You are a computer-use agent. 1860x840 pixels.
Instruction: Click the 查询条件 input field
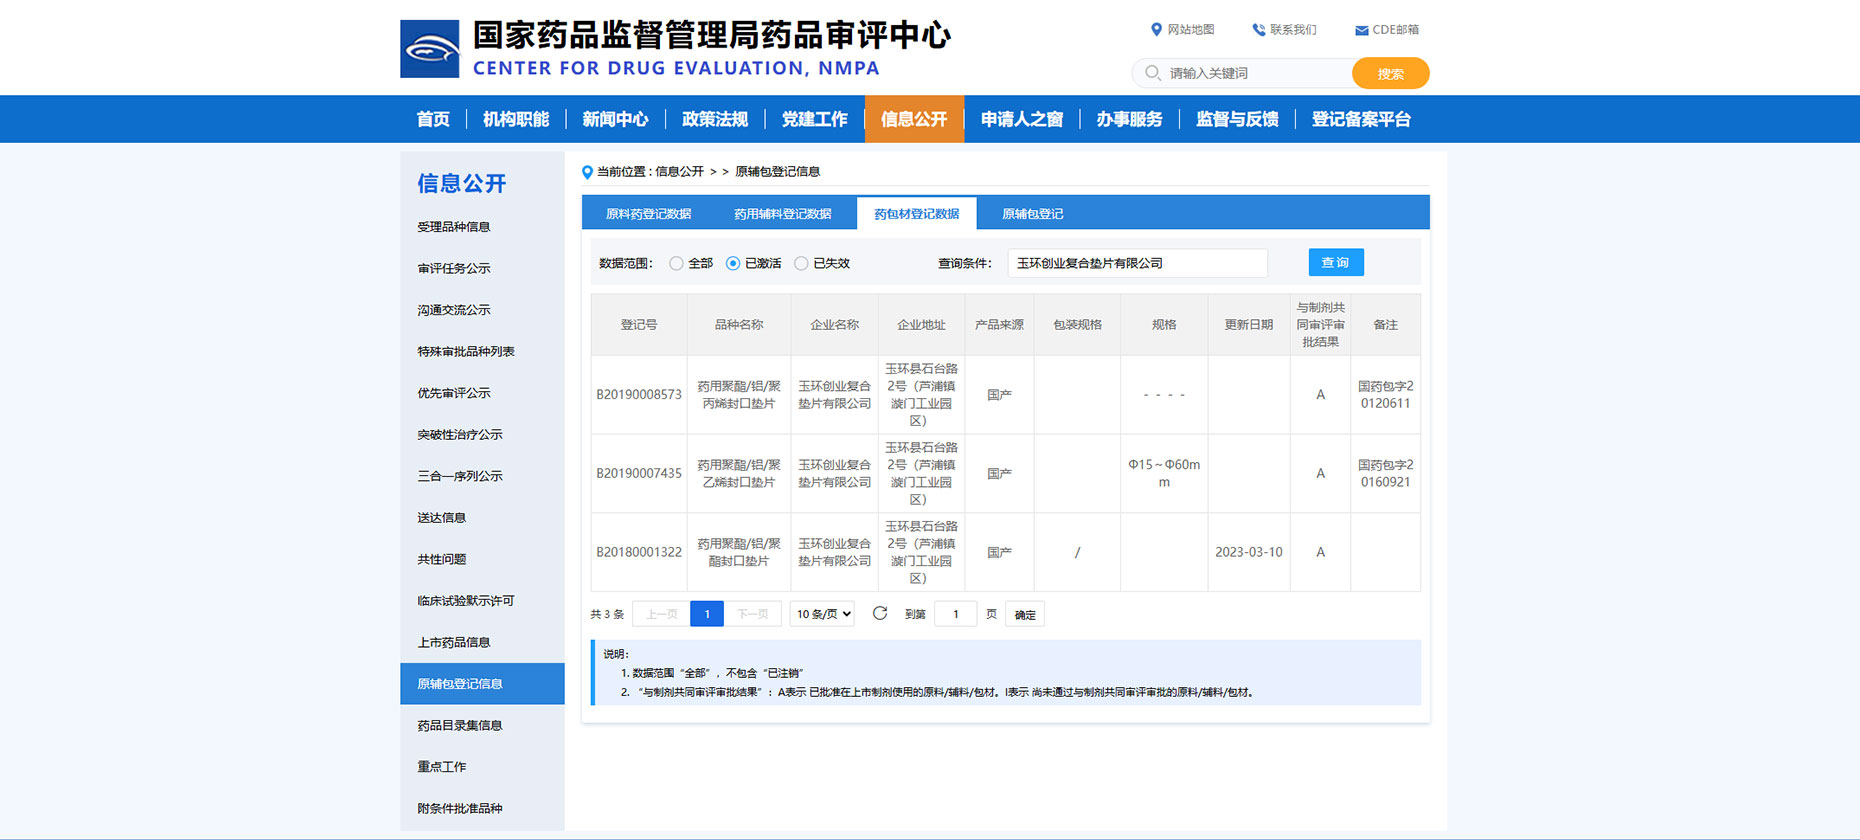pos(1138,263)
